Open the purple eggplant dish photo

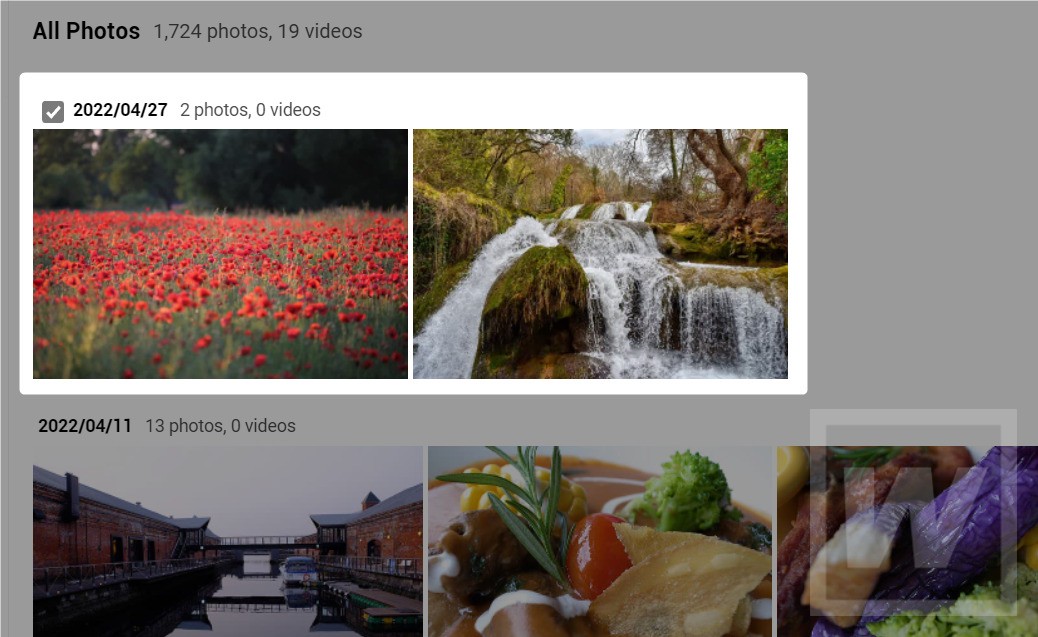(x=908, y=542)
